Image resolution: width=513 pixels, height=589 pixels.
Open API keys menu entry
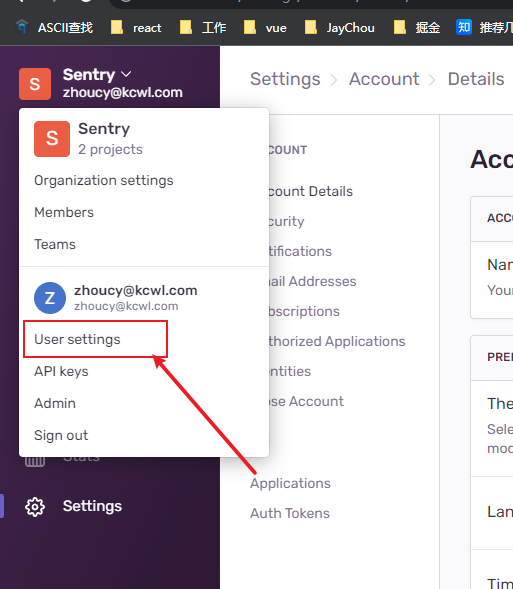[61, 371]
